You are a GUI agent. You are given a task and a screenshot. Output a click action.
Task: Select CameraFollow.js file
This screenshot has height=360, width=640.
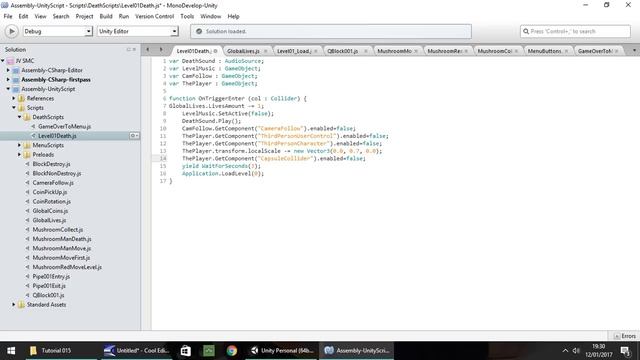pos(53,183)
